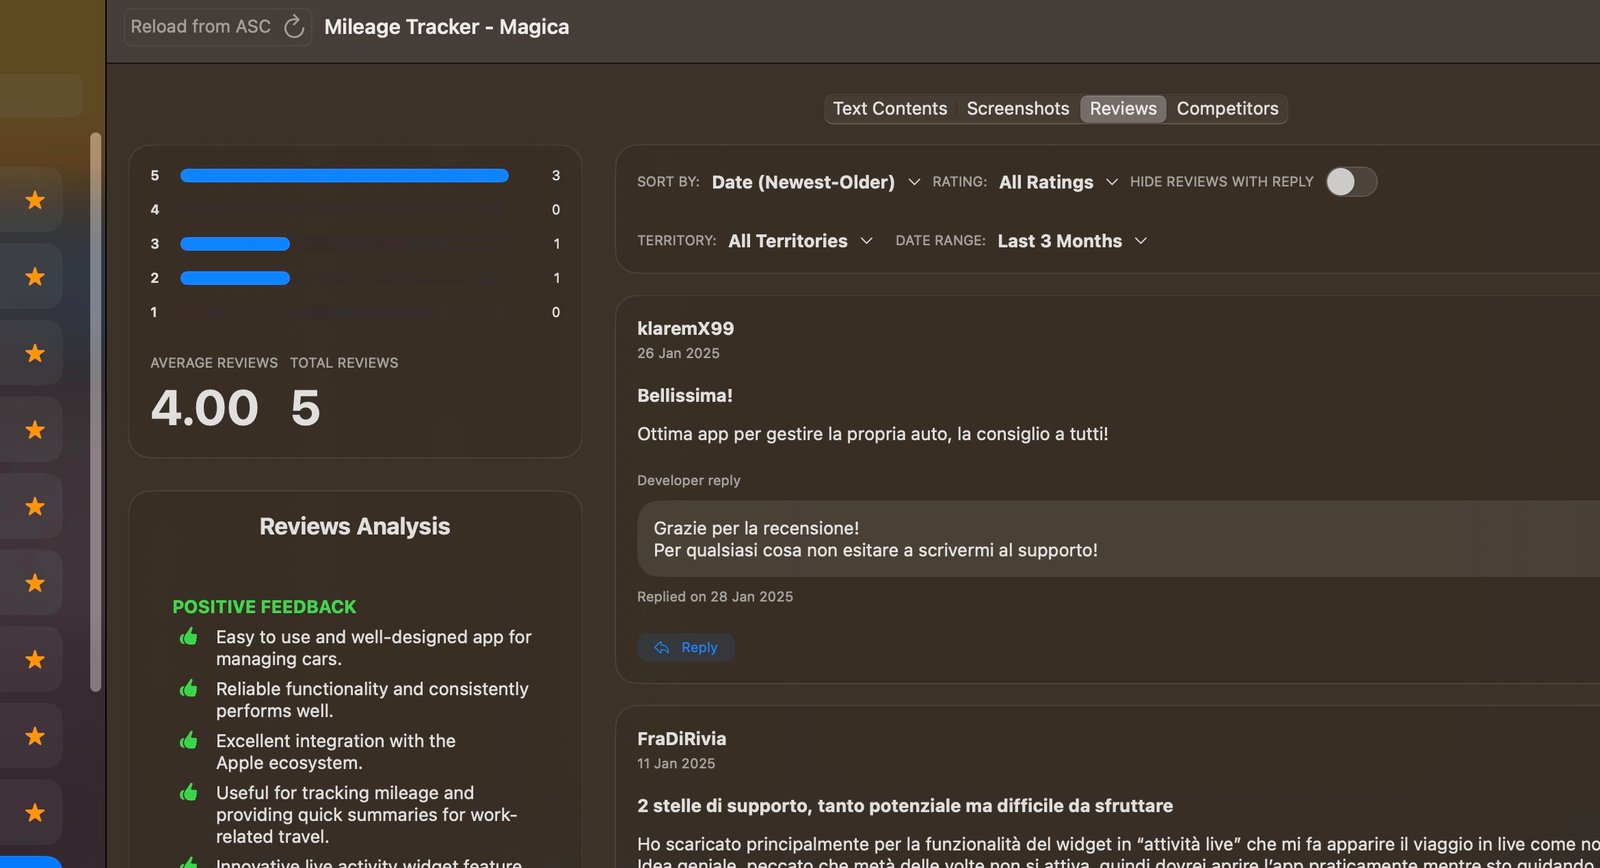Viewport: 1600px width, 868px height.
Task: Switch to the Text Contents tab
Action: 890,108
